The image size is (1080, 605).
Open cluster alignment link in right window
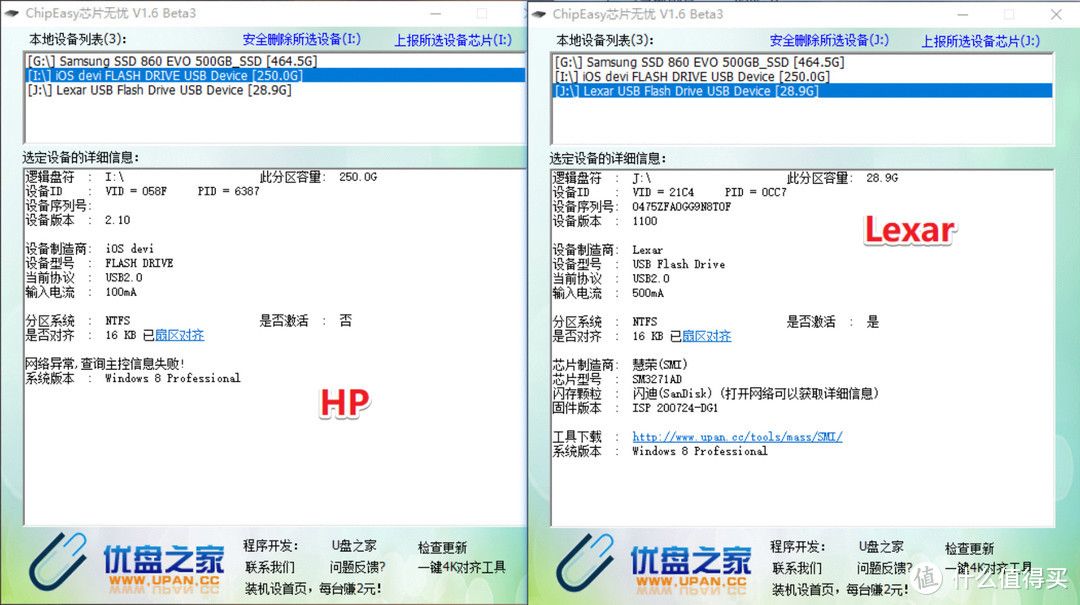pyautogui.click(x=706, y=336)
